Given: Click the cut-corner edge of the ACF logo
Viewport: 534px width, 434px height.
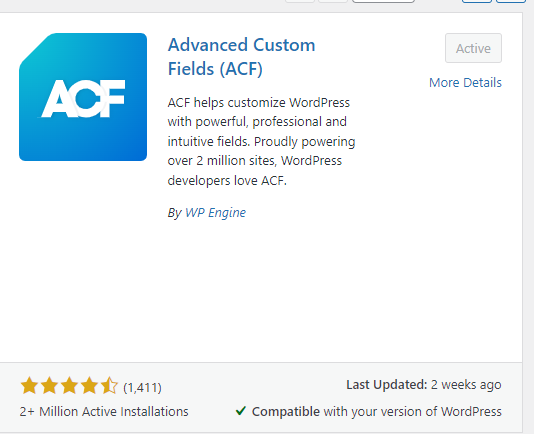Looking at the screenshot, I should (35, 49).
